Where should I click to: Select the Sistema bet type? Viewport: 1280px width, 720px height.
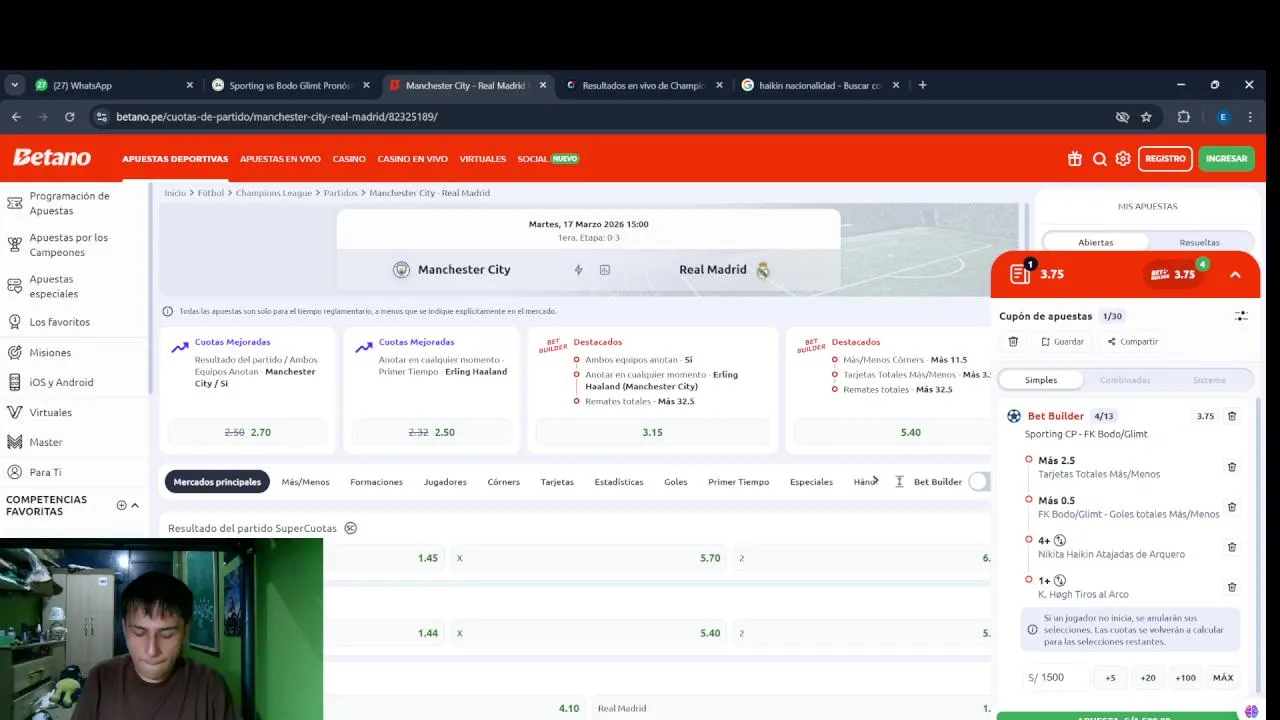pyautogui.click(x=1209, y=380)
